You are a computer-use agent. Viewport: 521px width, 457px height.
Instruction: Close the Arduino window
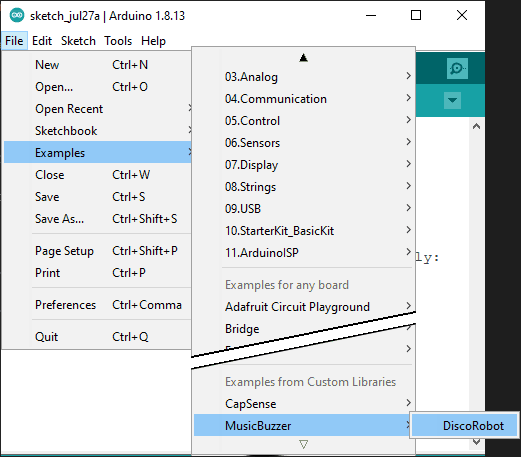(462, 15)
